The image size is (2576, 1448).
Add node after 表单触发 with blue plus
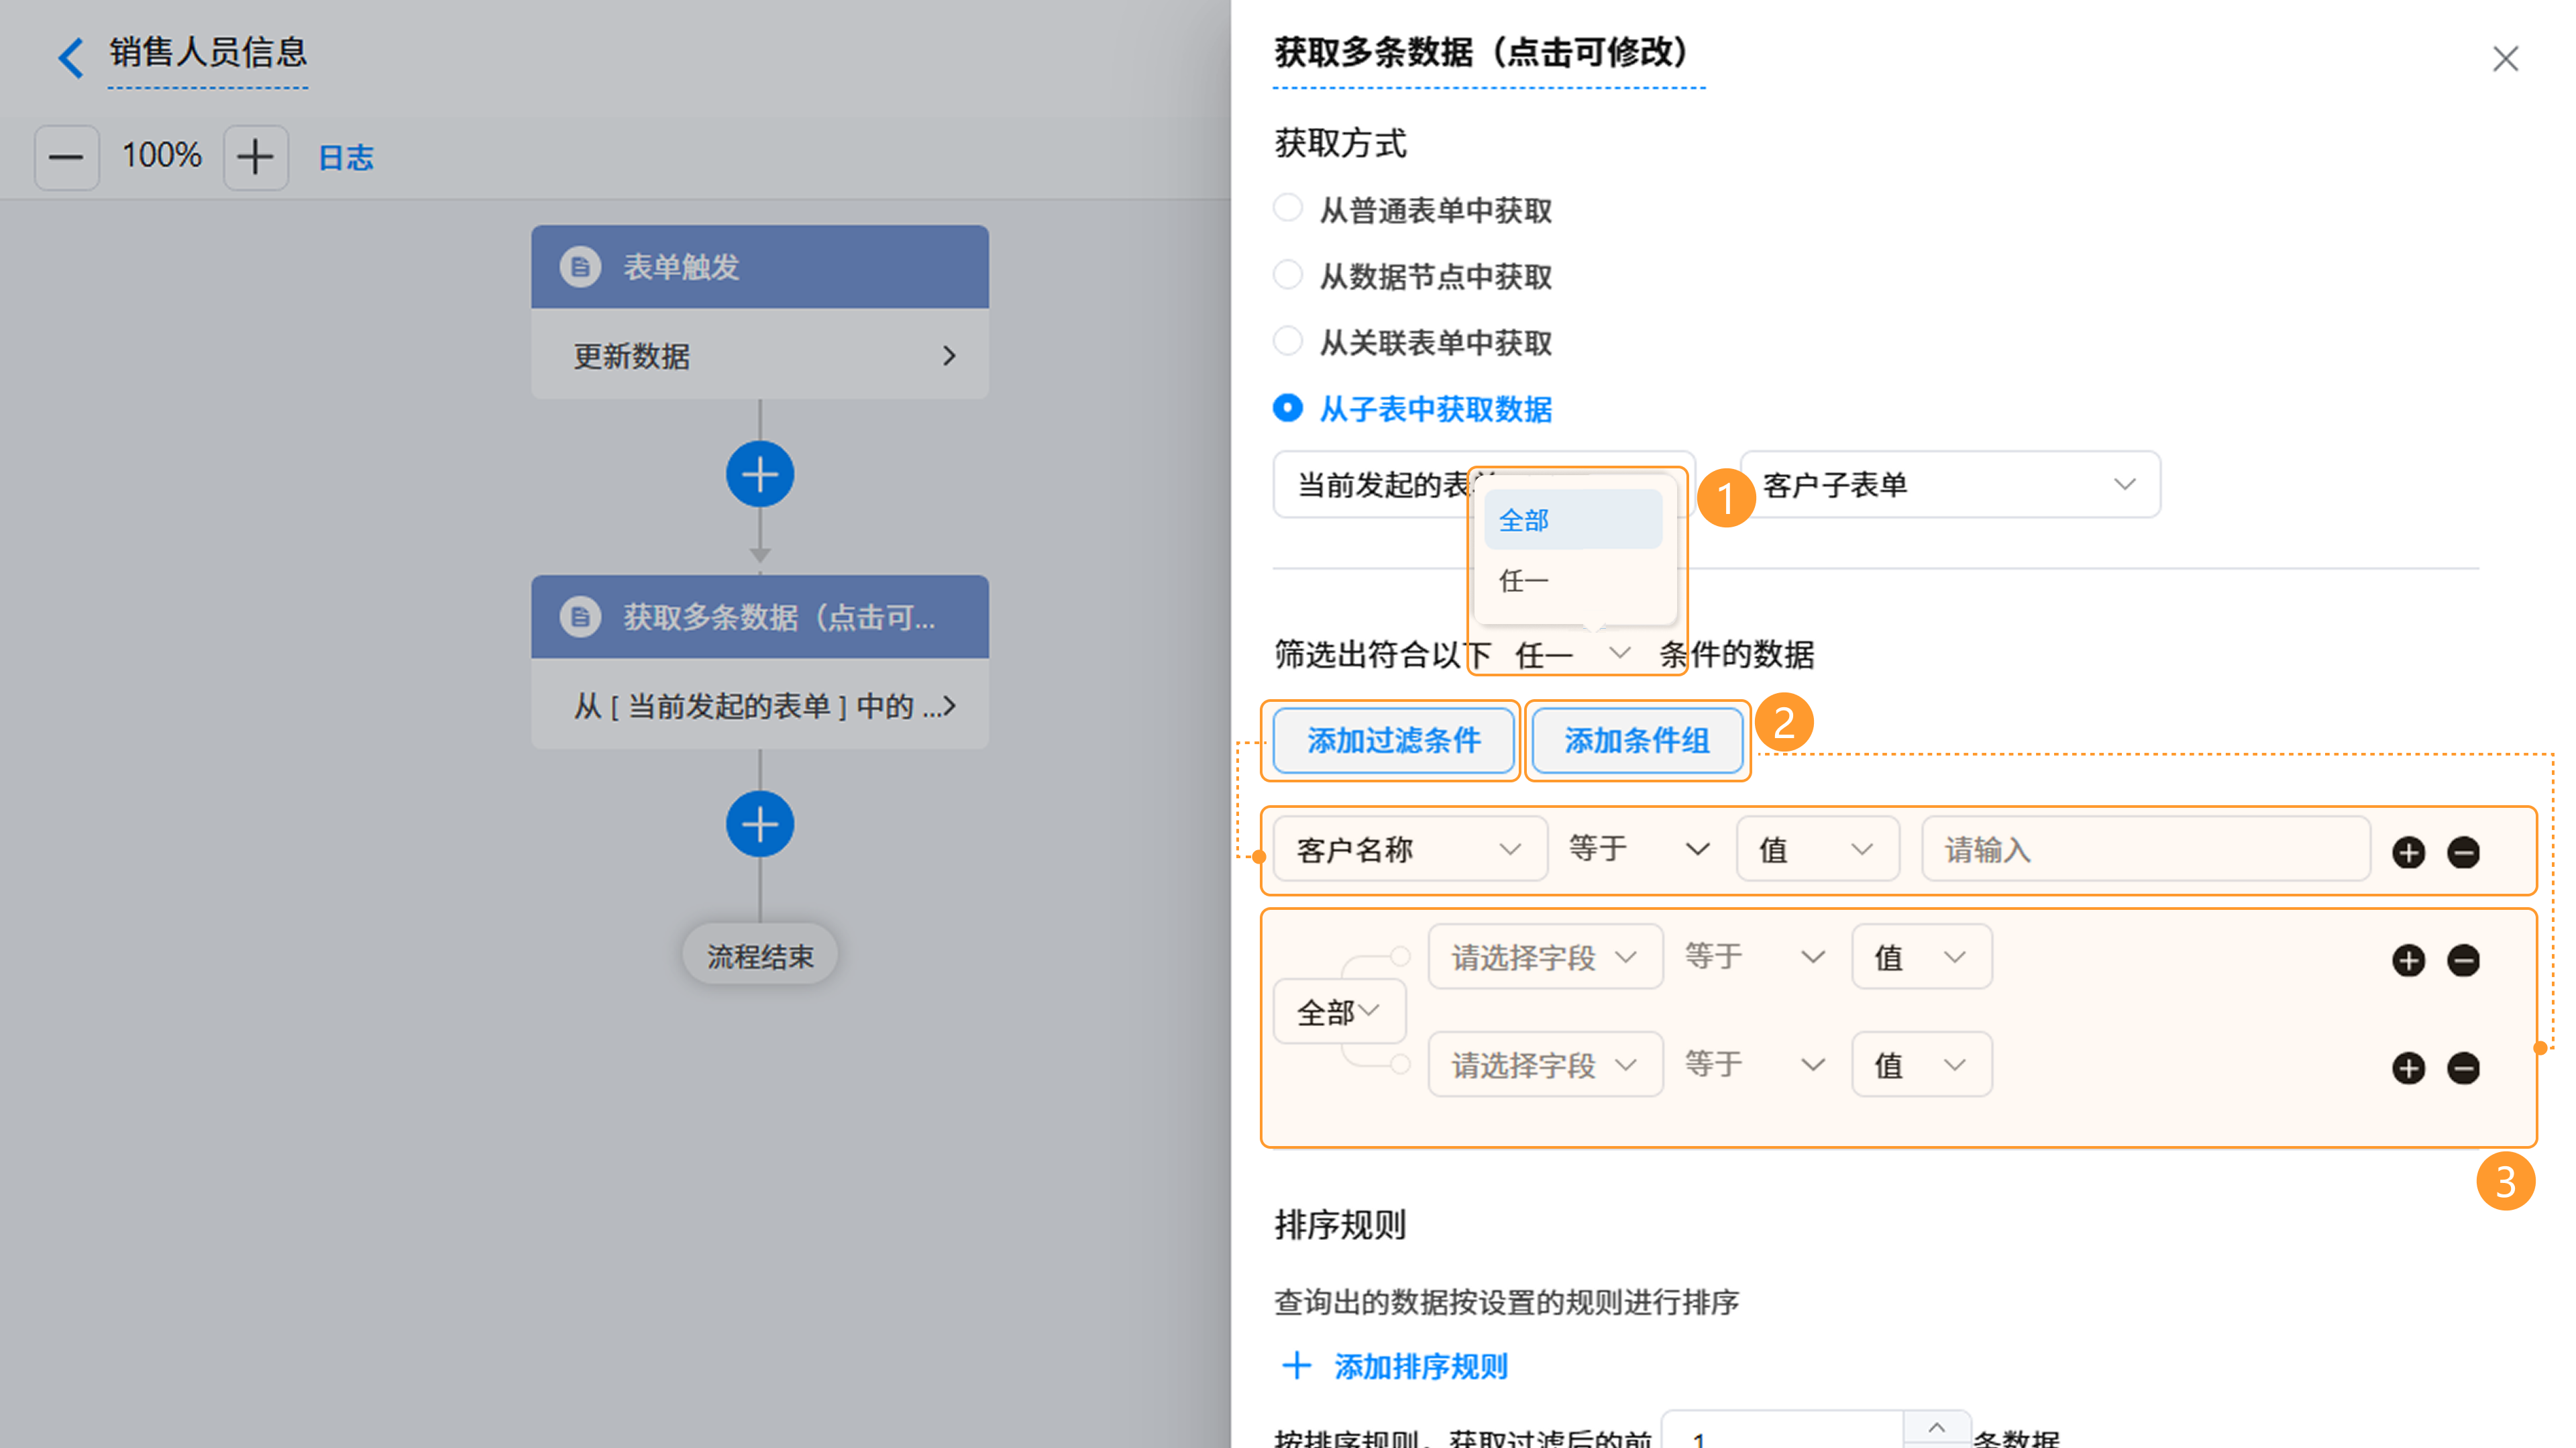click(x=760, y=474)
